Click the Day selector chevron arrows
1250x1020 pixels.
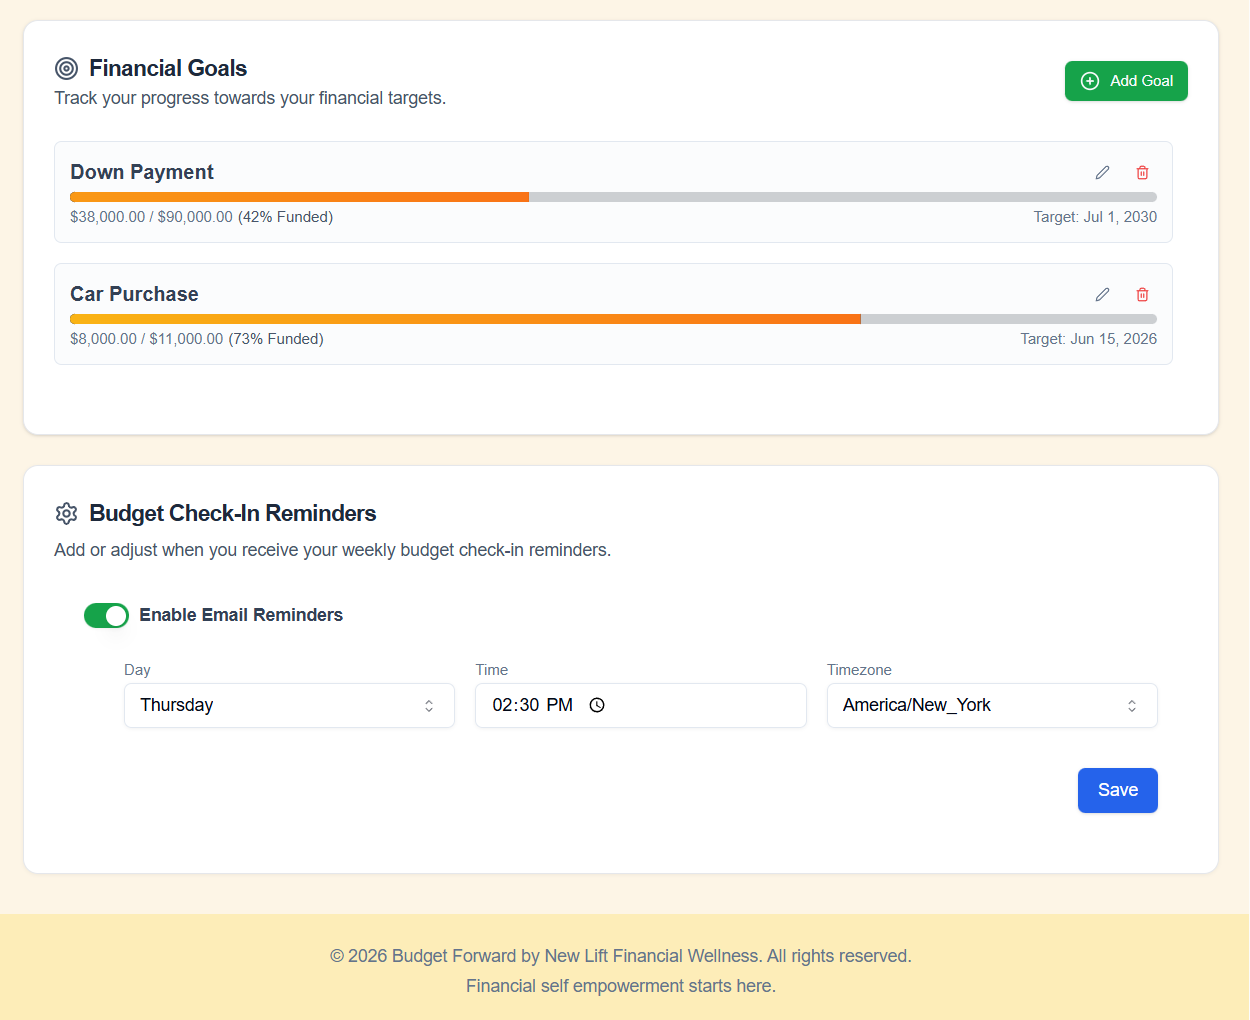429,705
